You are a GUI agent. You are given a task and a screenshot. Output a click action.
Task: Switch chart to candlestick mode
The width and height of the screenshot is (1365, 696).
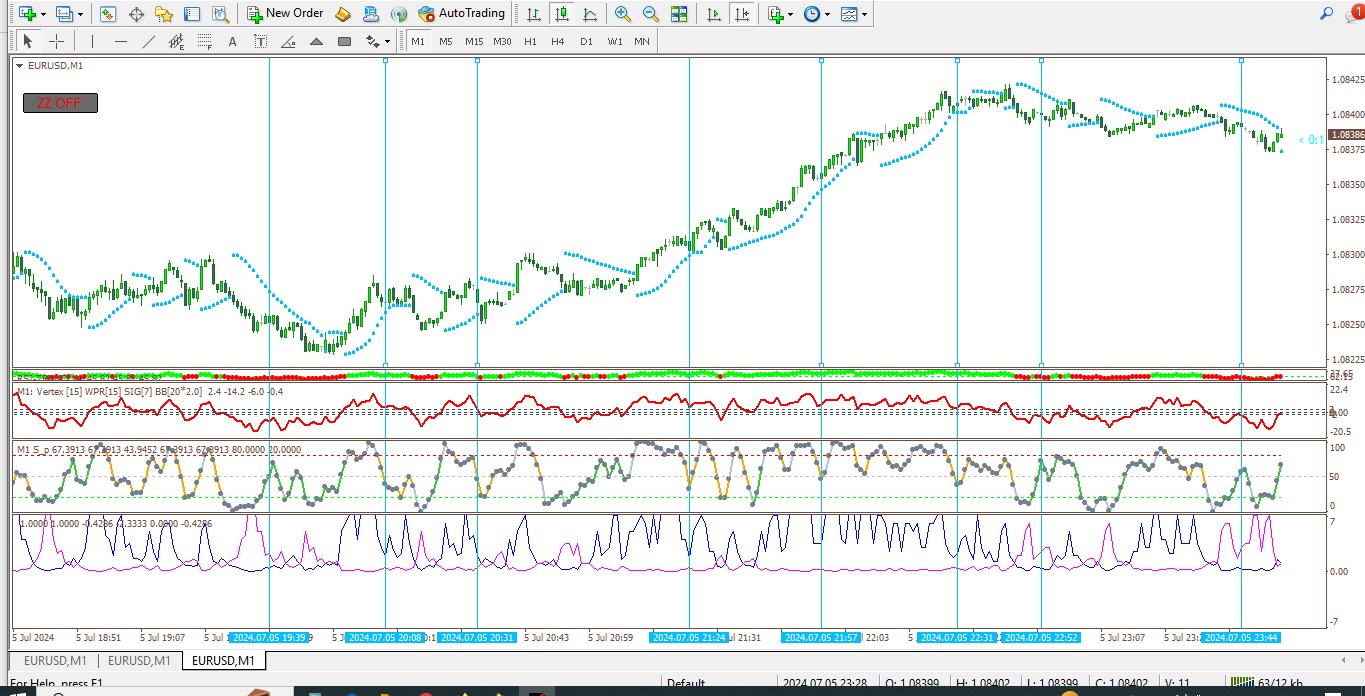pyautogui.click(x=562, y=14)
